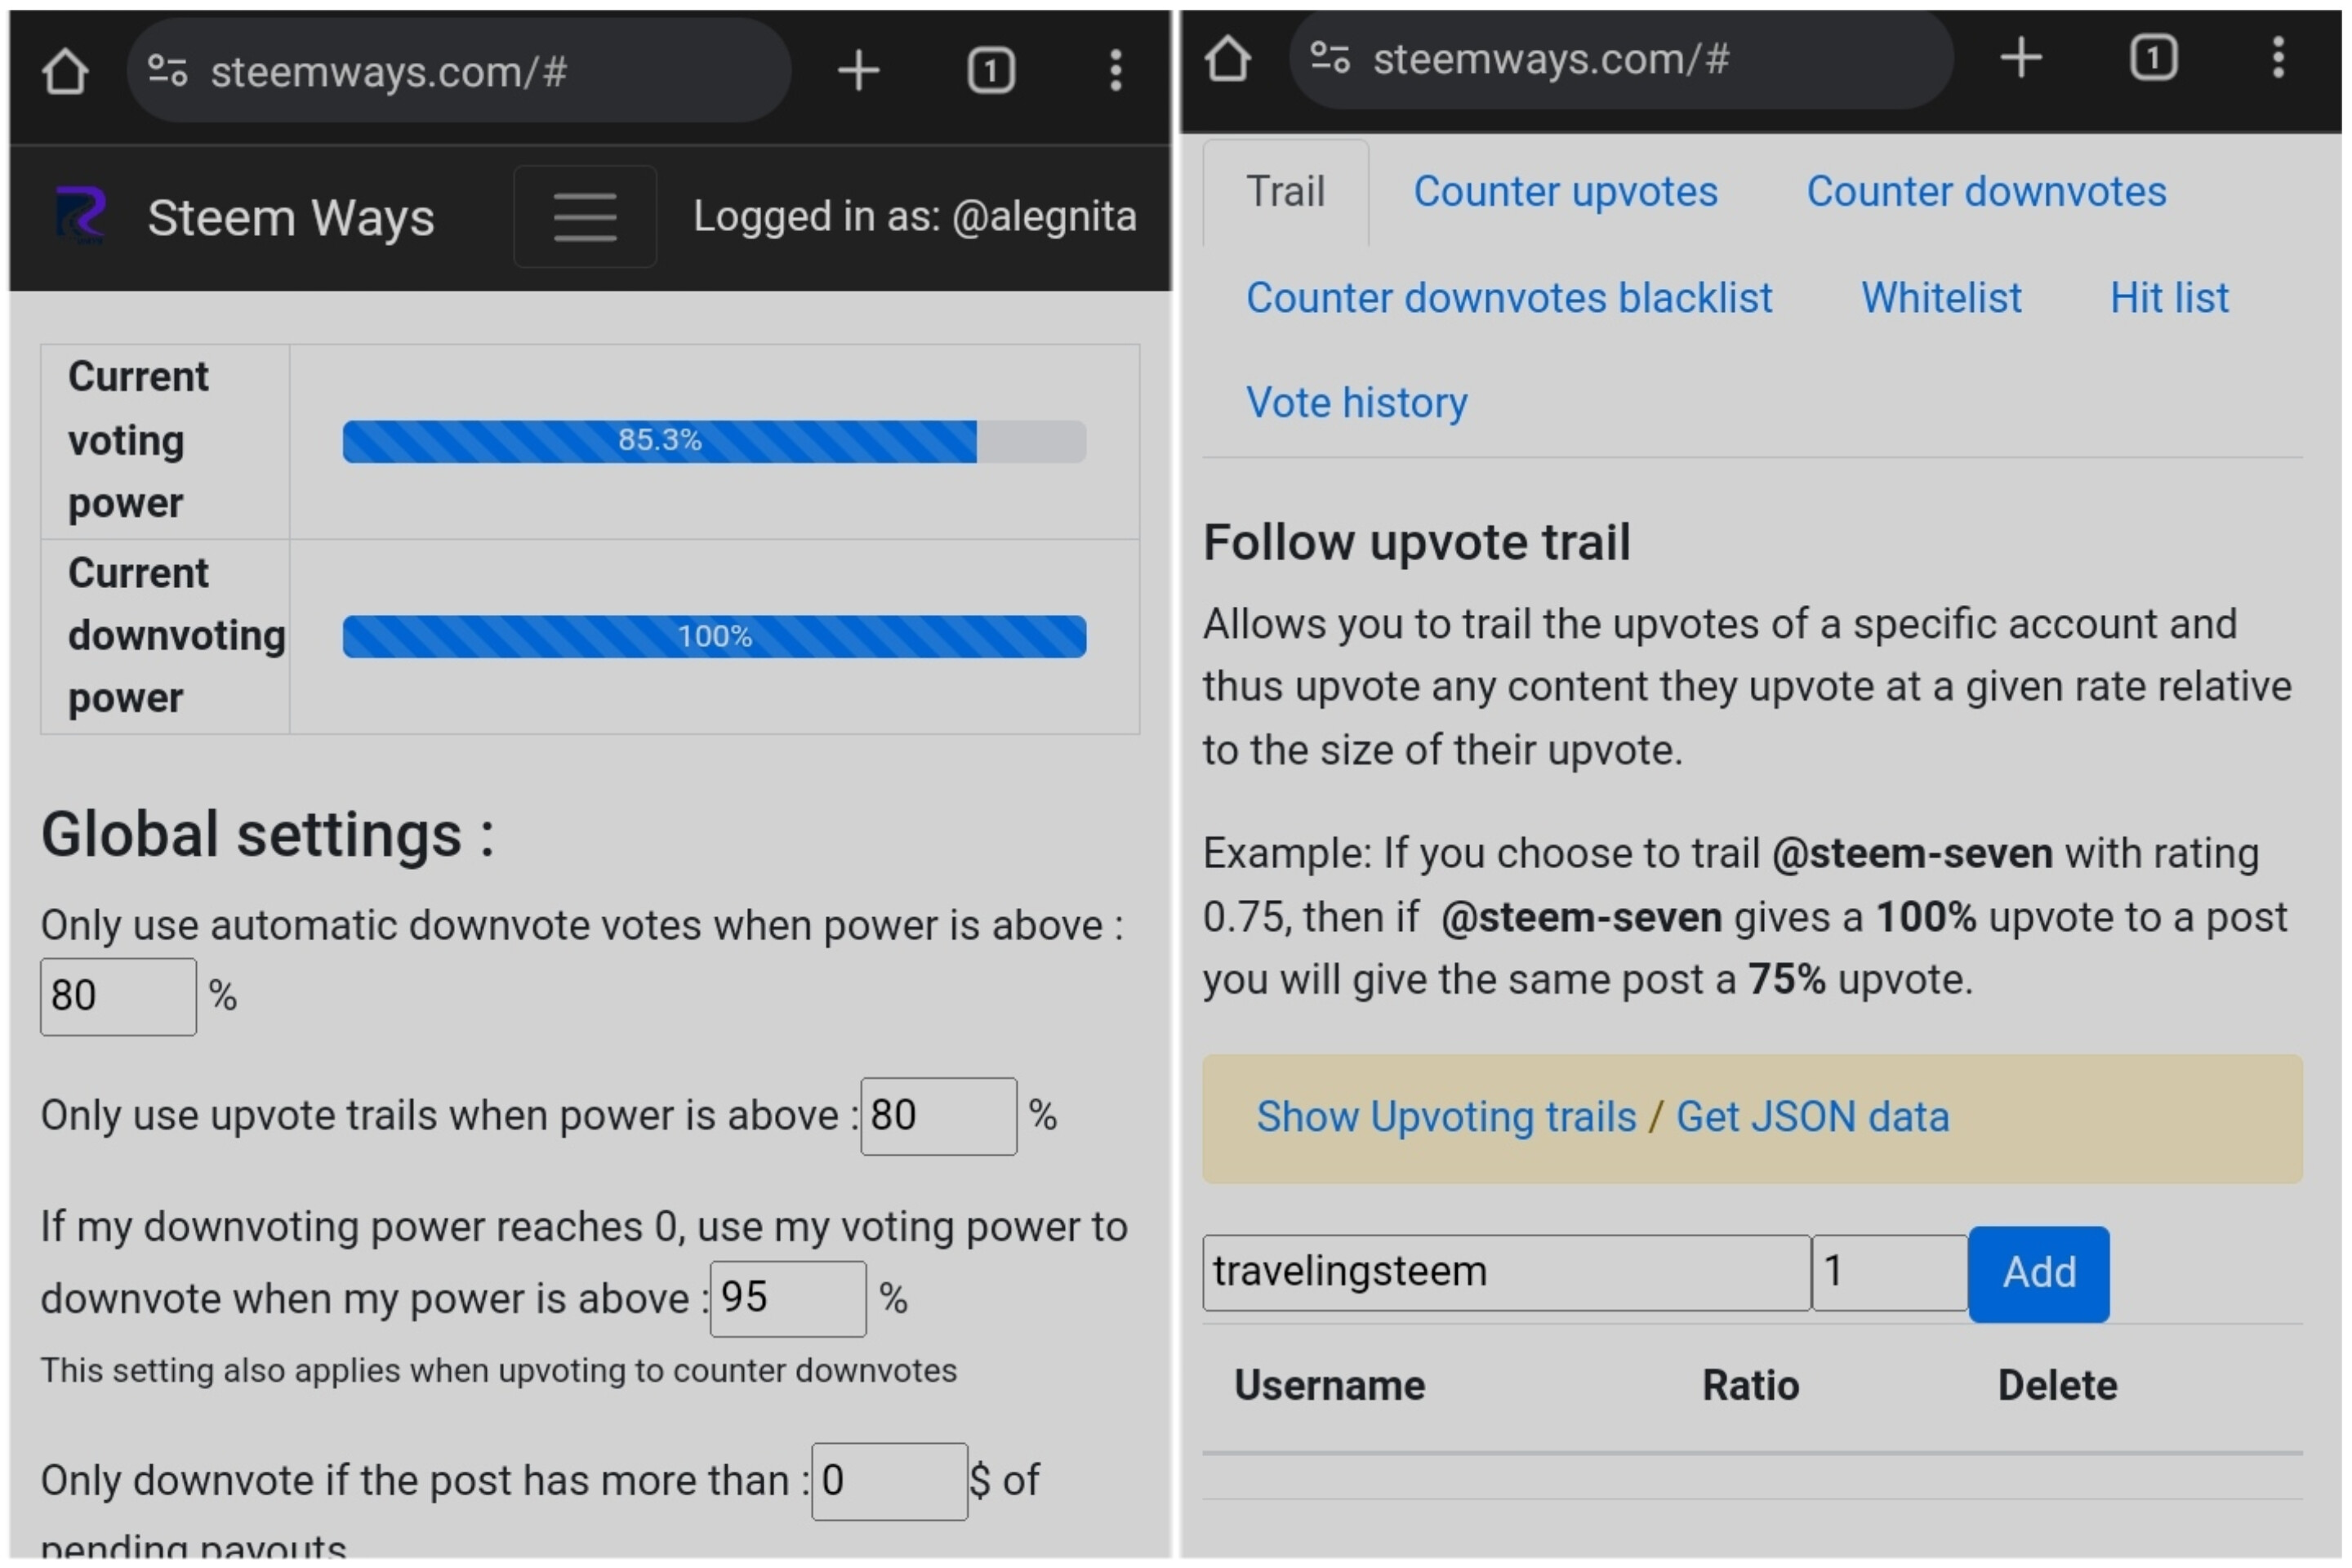Click the 100% downvoting power bar

pyautogui.click(x=714, y=637)
